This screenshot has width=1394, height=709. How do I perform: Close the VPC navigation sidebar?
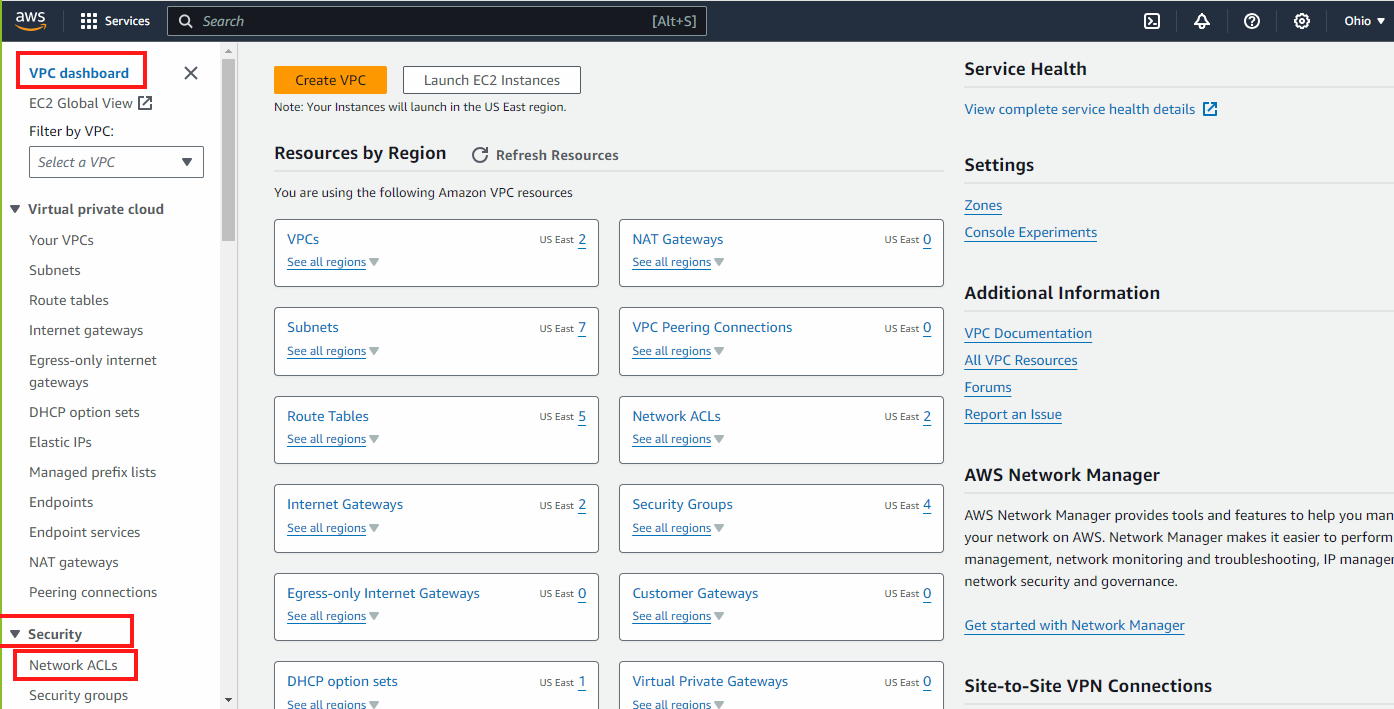coord(191,73)
